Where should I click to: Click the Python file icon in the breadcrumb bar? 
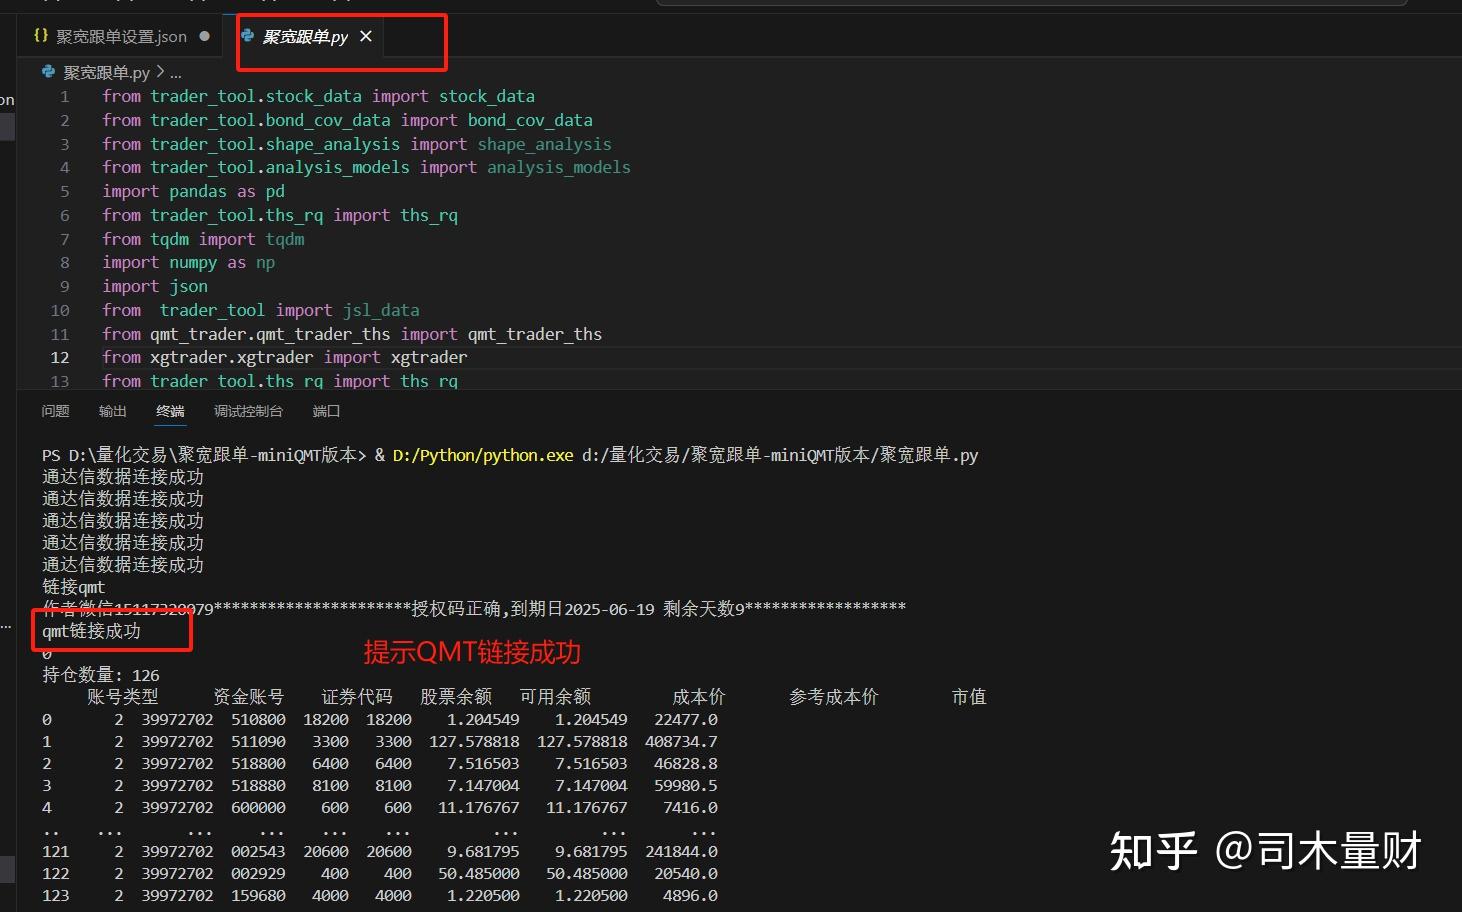[48, 71]
